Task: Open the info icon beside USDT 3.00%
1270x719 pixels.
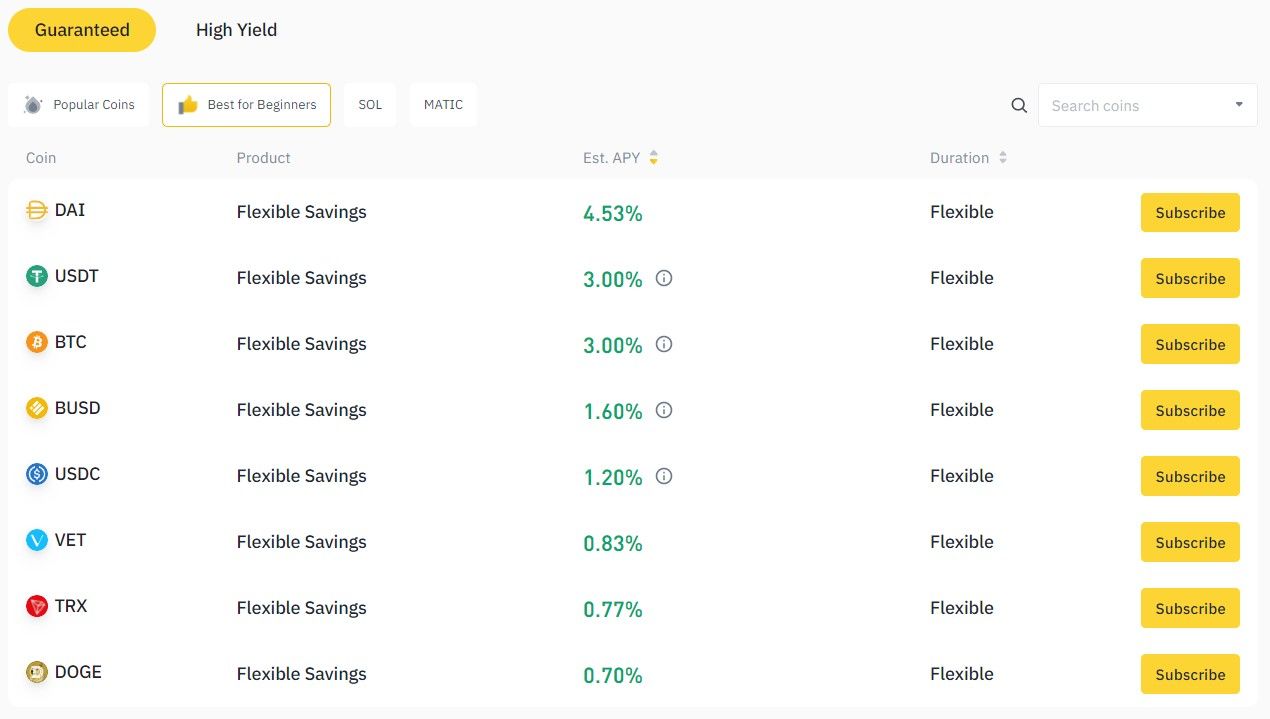Action: click(x=664, y=278)
